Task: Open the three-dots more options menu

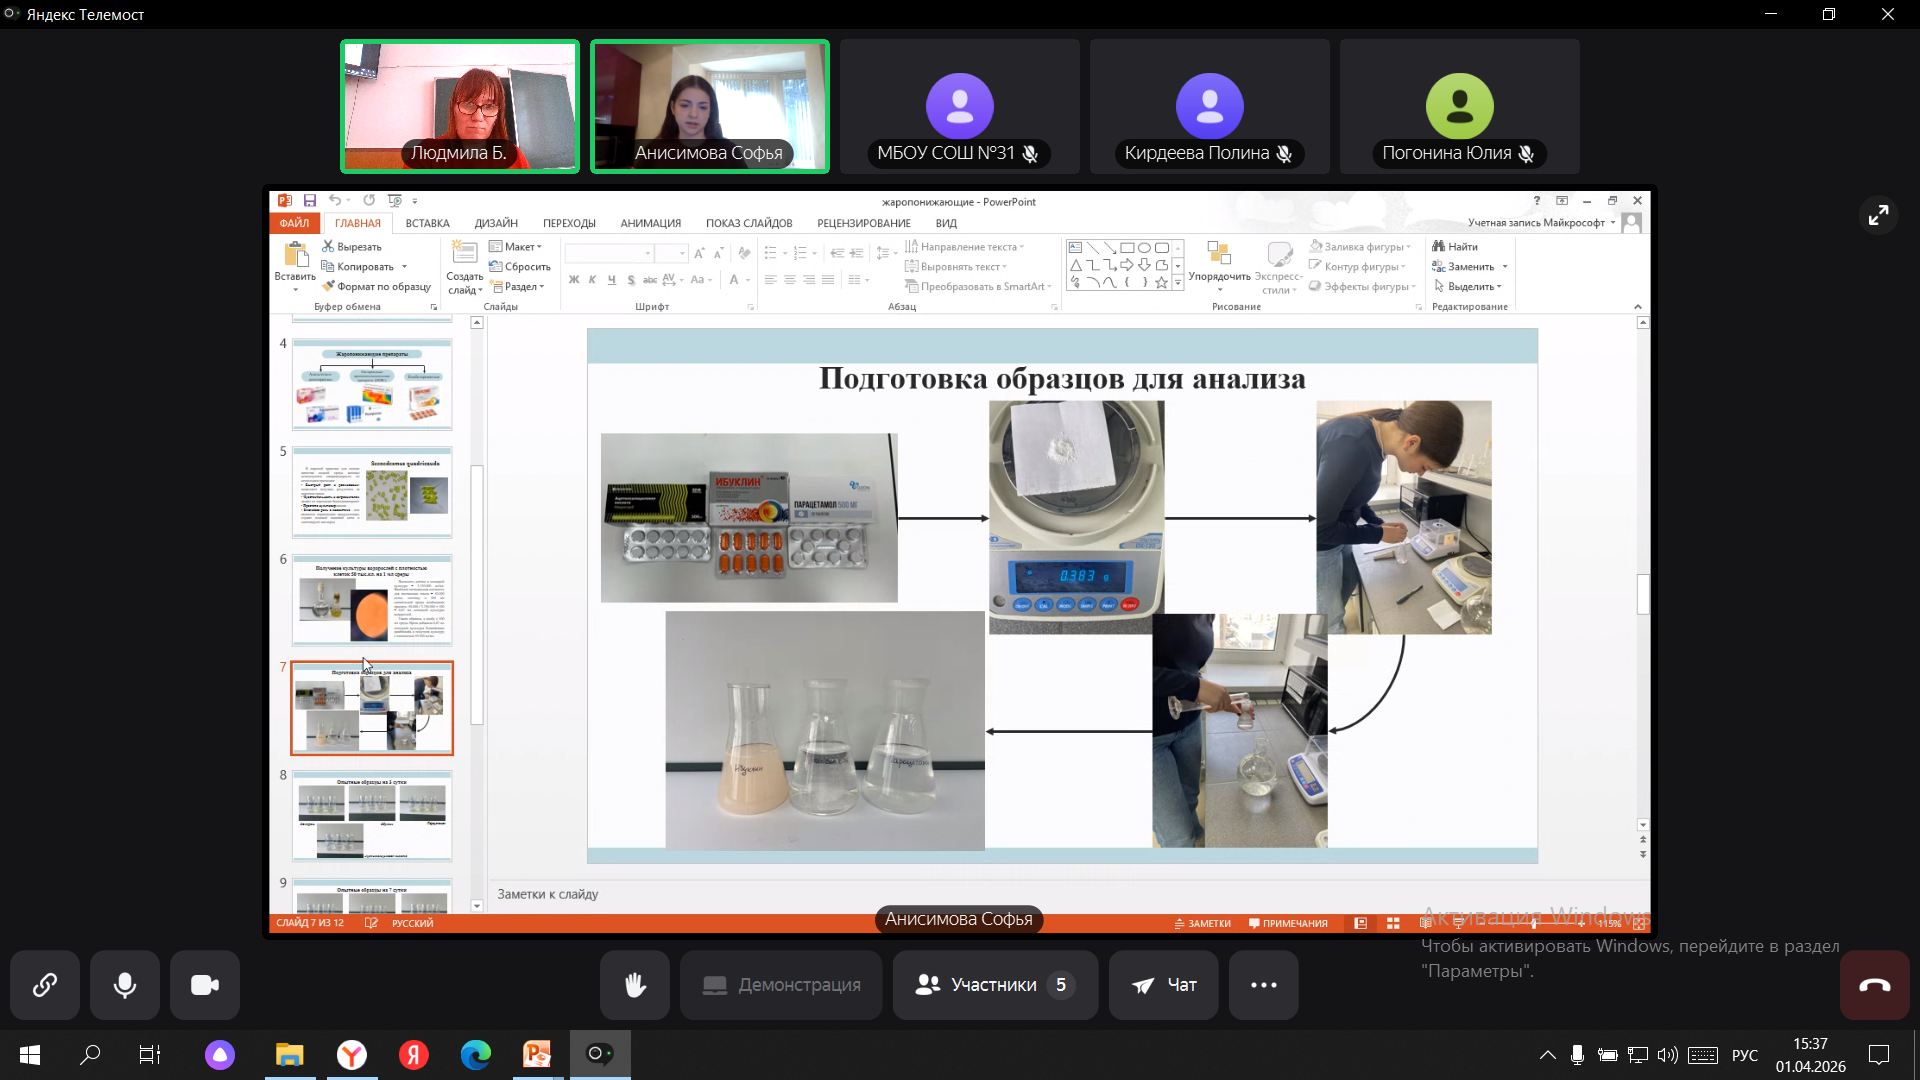Action: pyautogui.click(x=1264, y=985)
